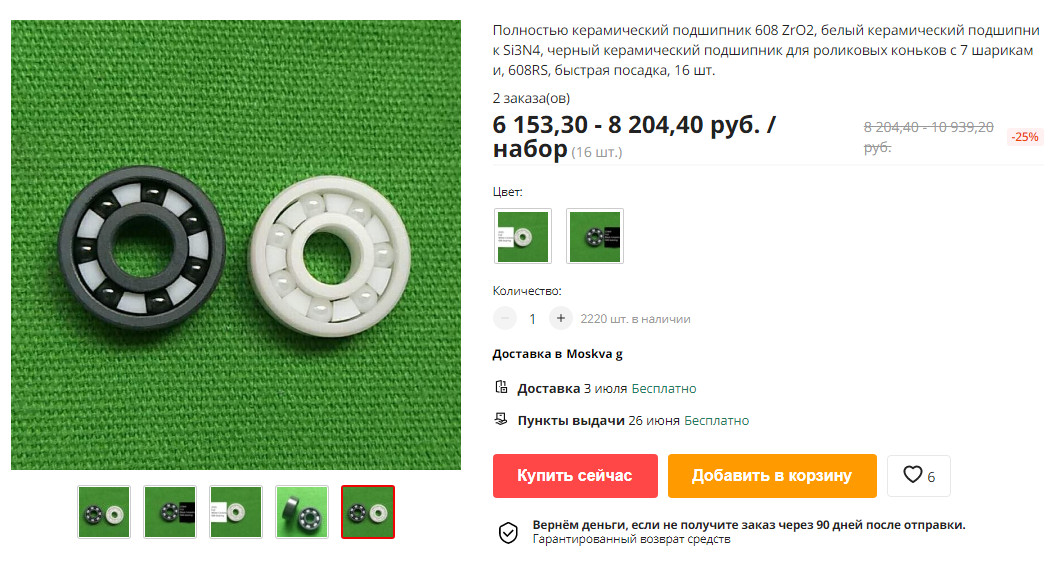The height and width of the screenshot is (561, 1060).
Task: Select the black bearing color swatch
Action: point(595,236)
